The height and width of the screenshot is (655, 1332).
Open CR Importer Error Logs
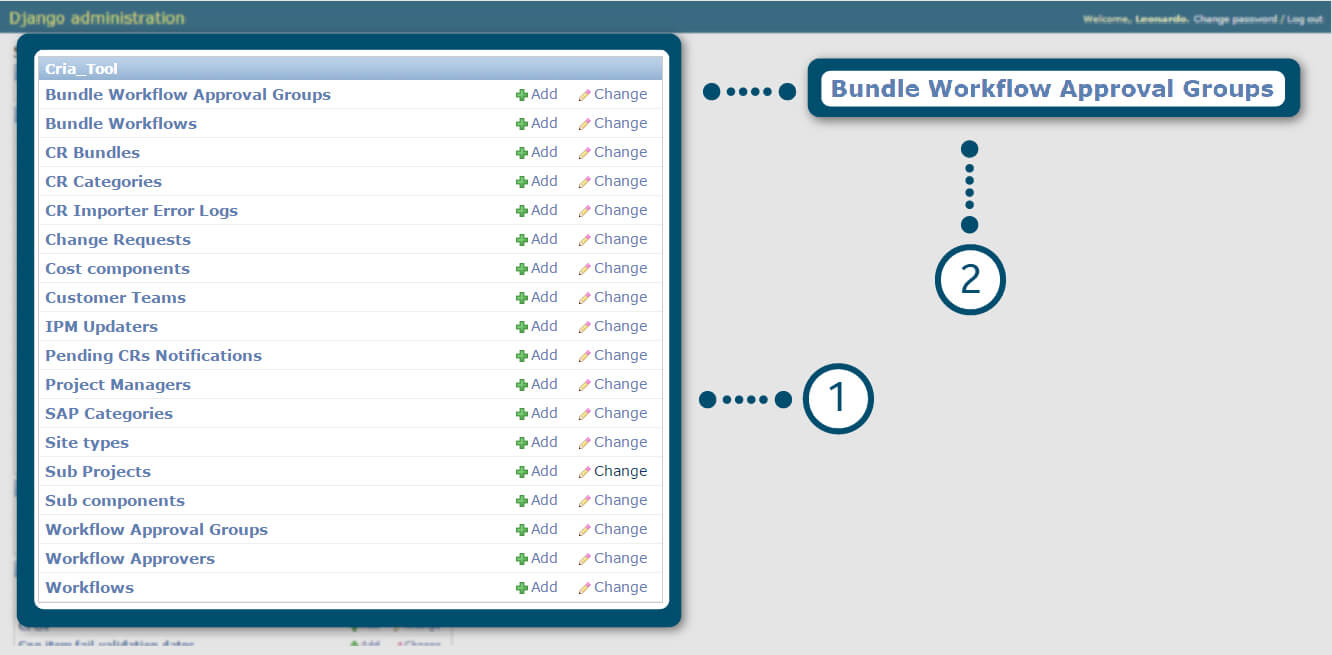tap(141, 211)
